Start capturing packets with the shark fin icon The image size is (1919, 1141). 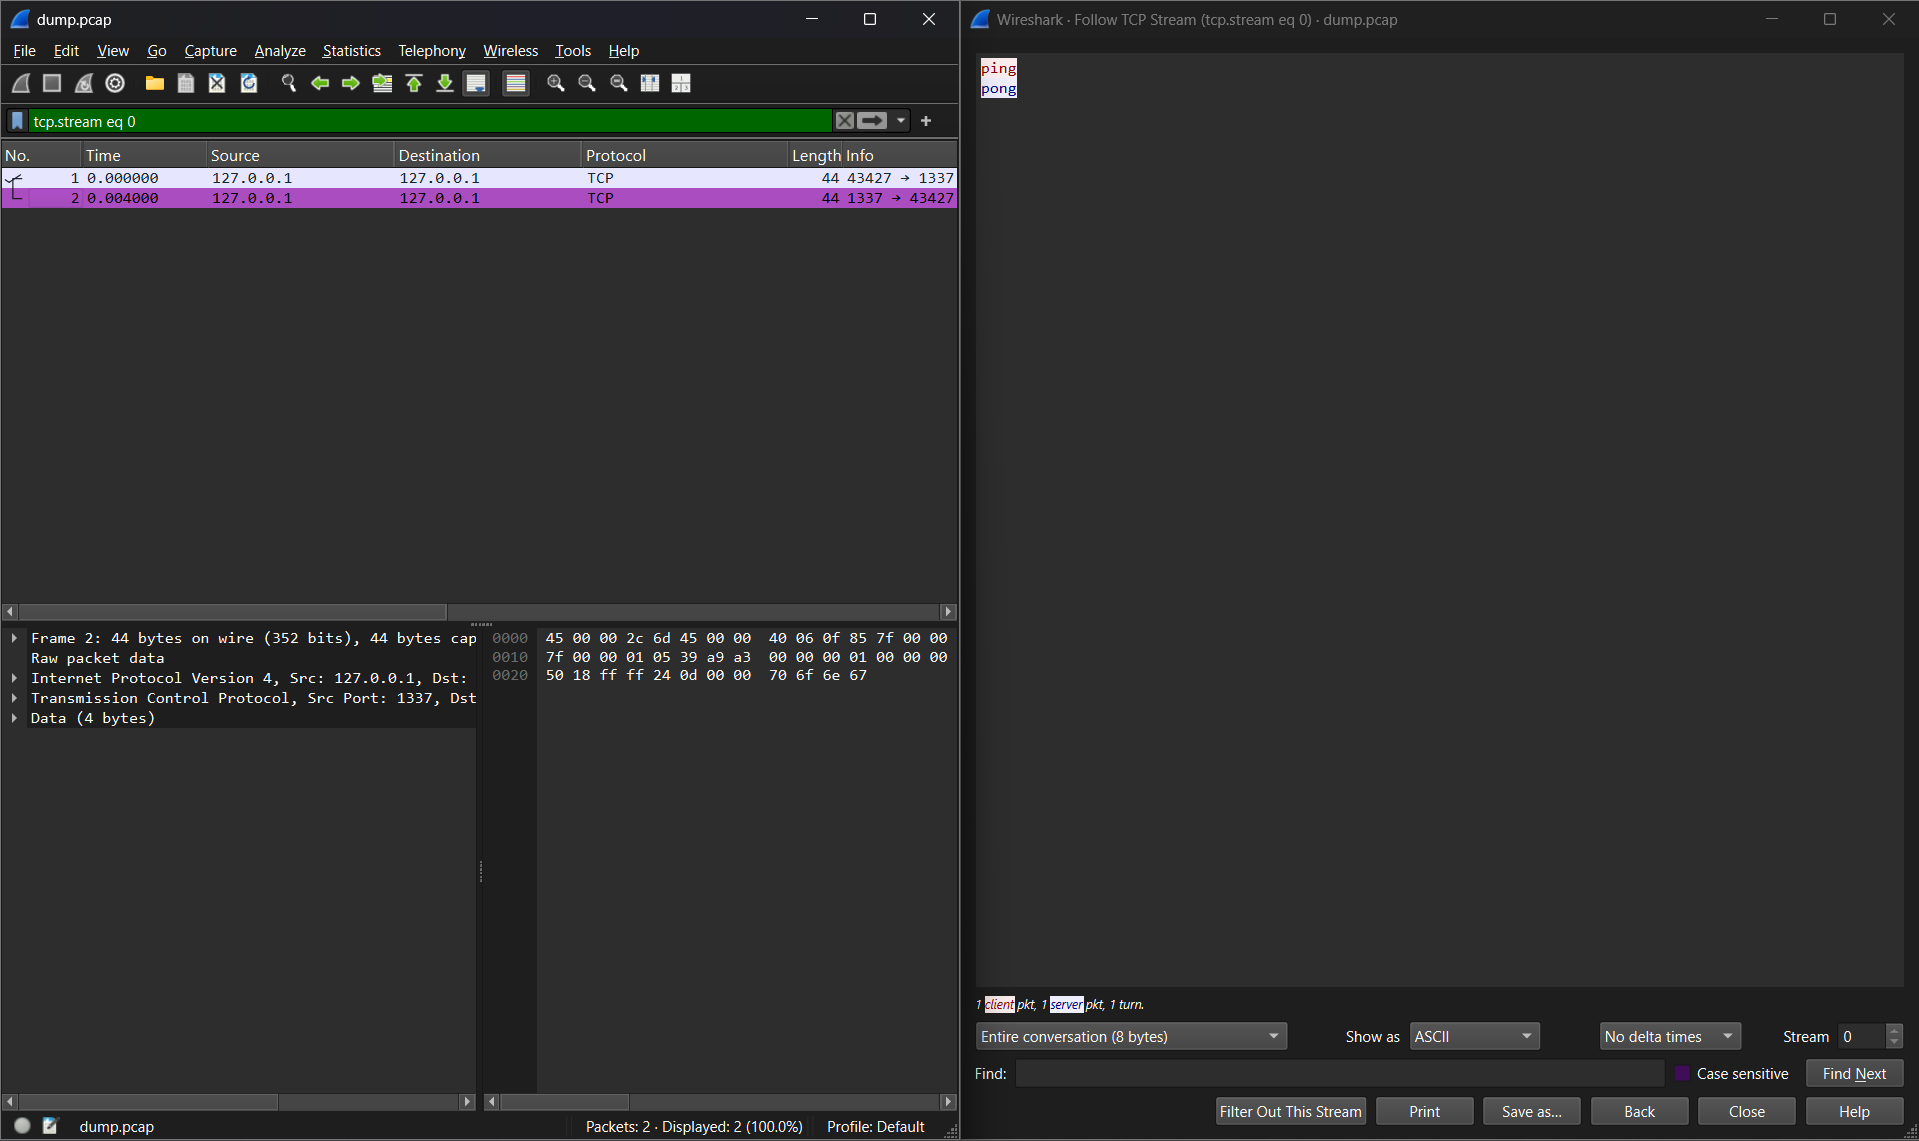point(21,83)
